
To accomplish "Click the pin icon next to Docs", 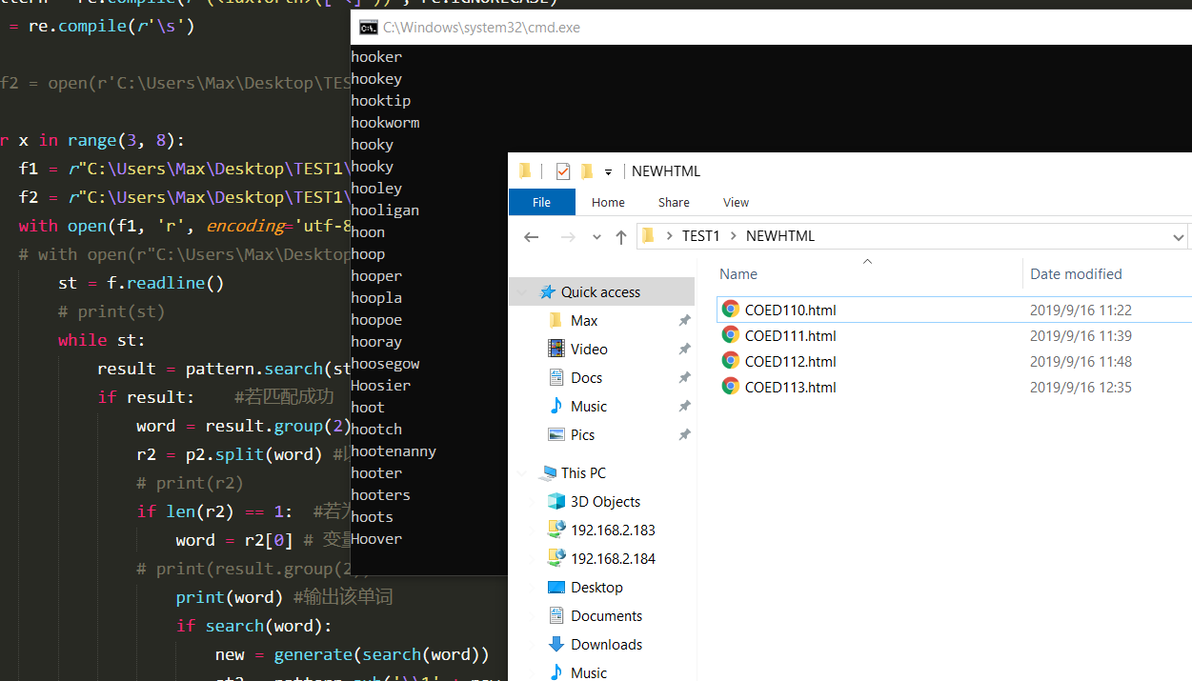I will click(x=684, y=378).
